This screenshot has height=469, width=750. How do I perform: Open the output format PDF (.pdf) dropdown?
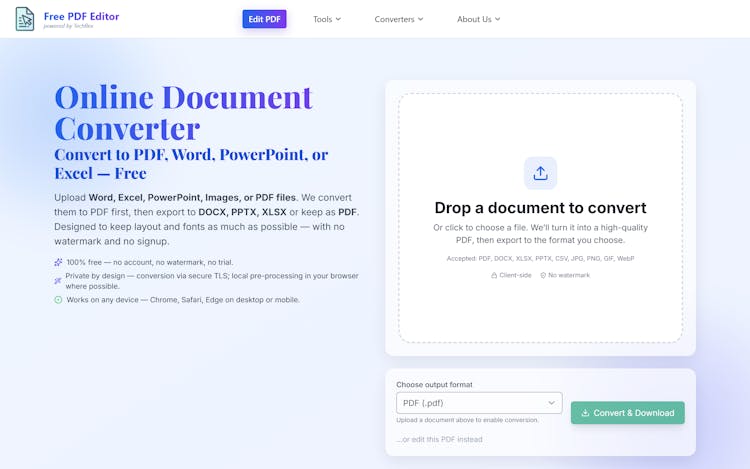479,403
